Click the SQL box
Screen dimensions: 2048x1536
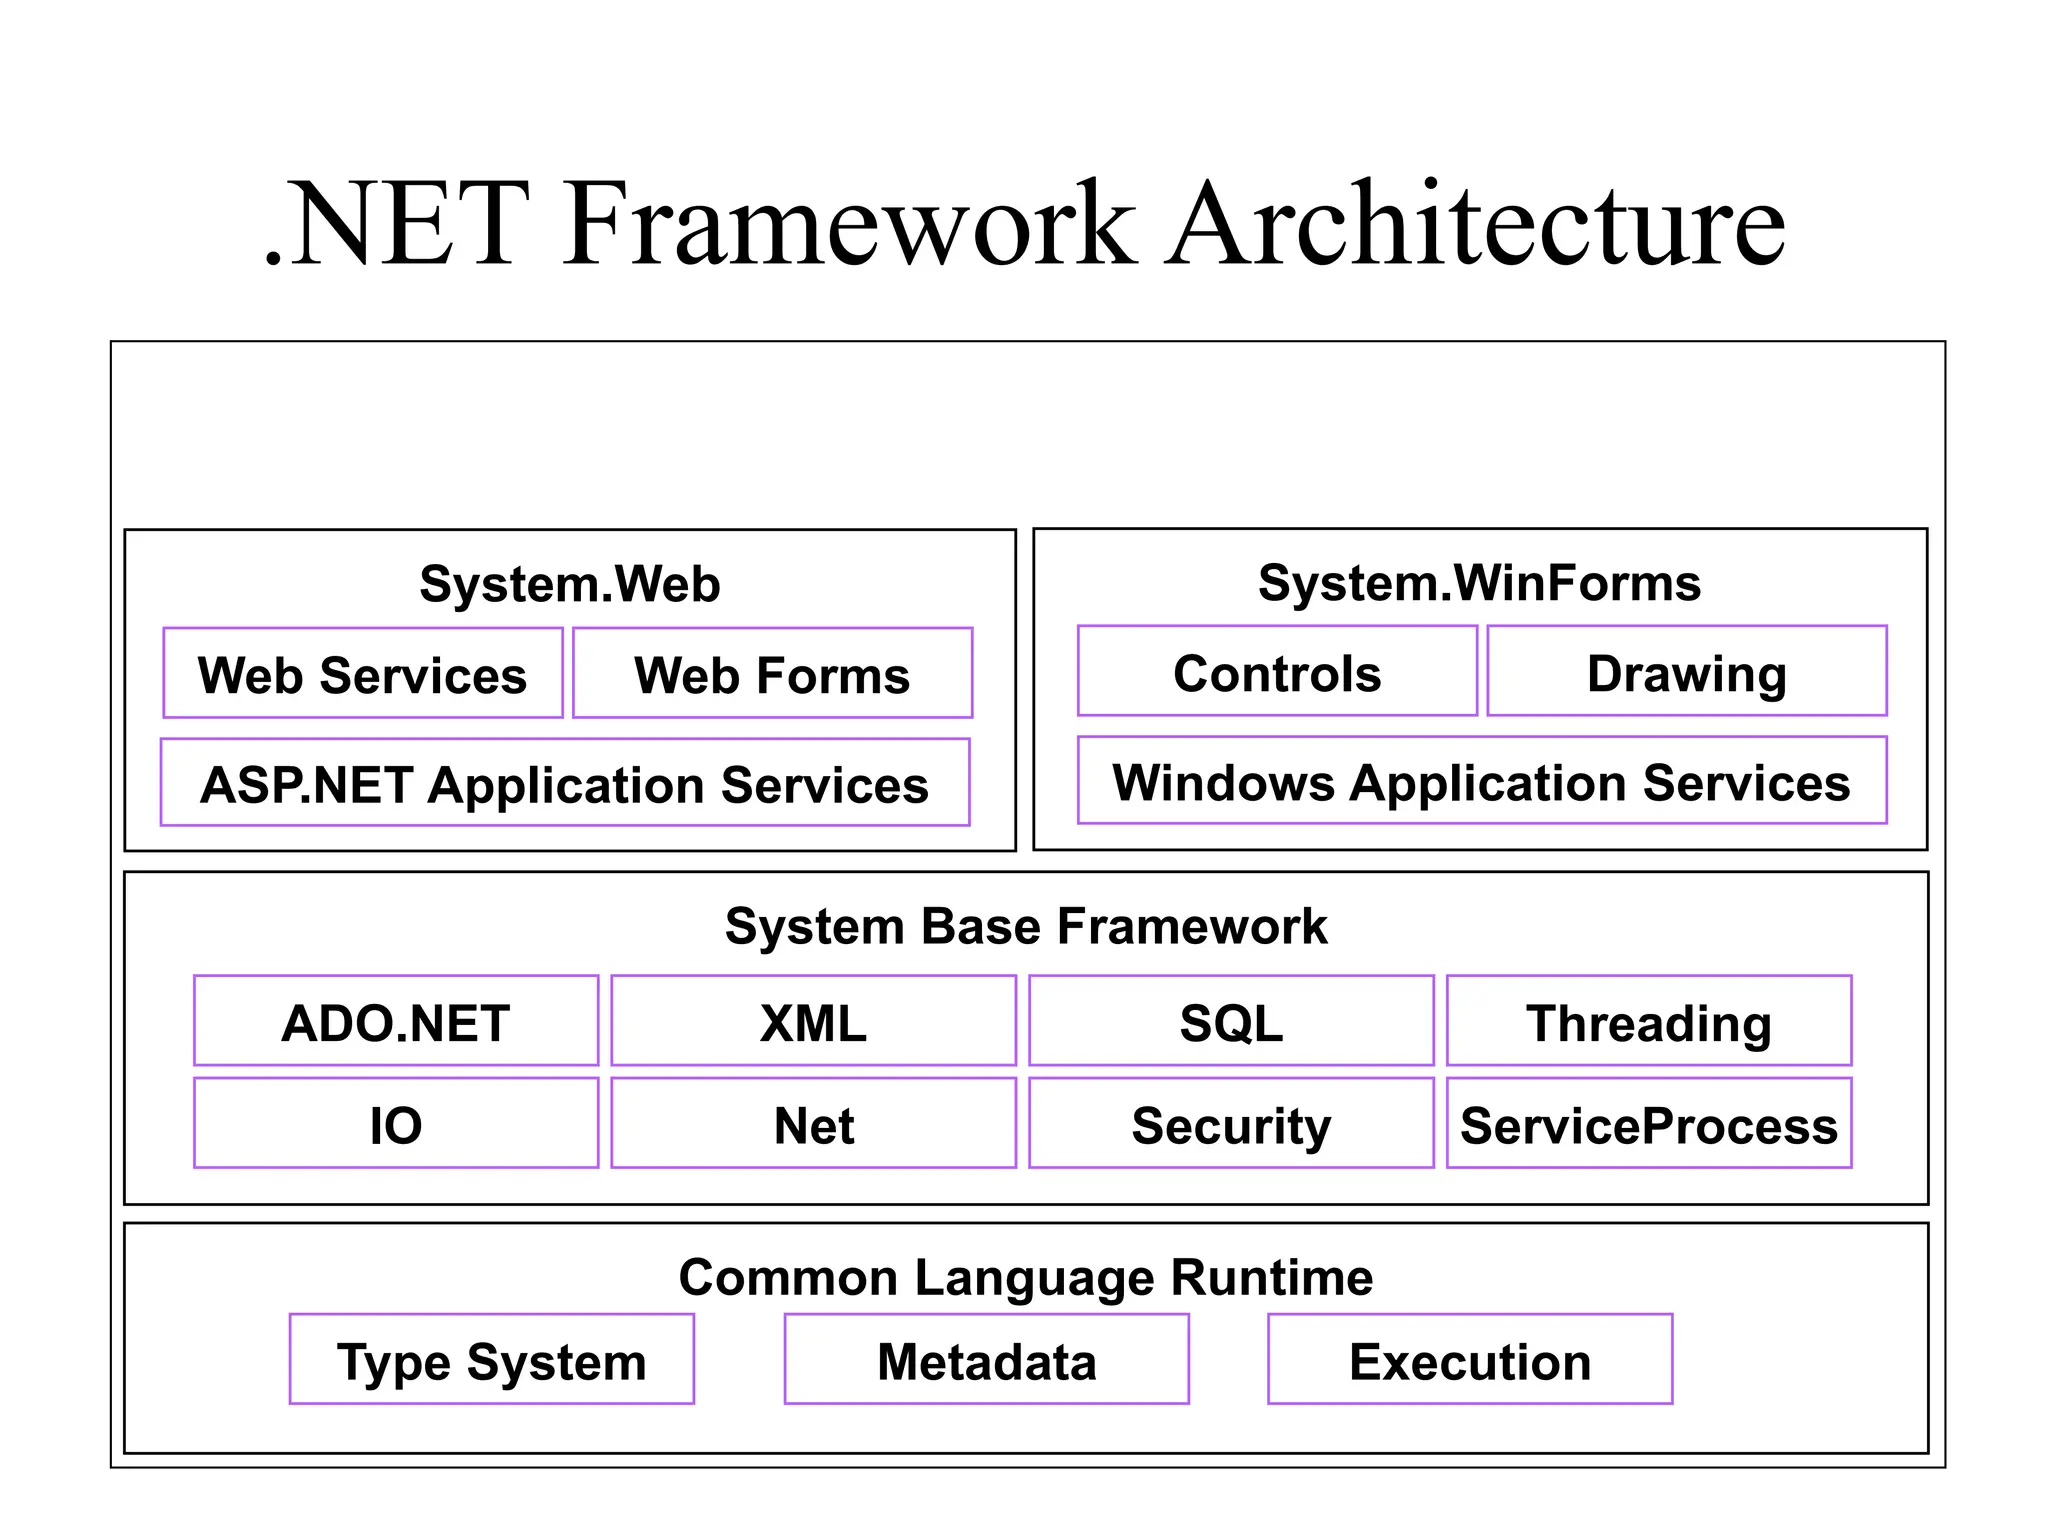[x=1231, y=1020]
